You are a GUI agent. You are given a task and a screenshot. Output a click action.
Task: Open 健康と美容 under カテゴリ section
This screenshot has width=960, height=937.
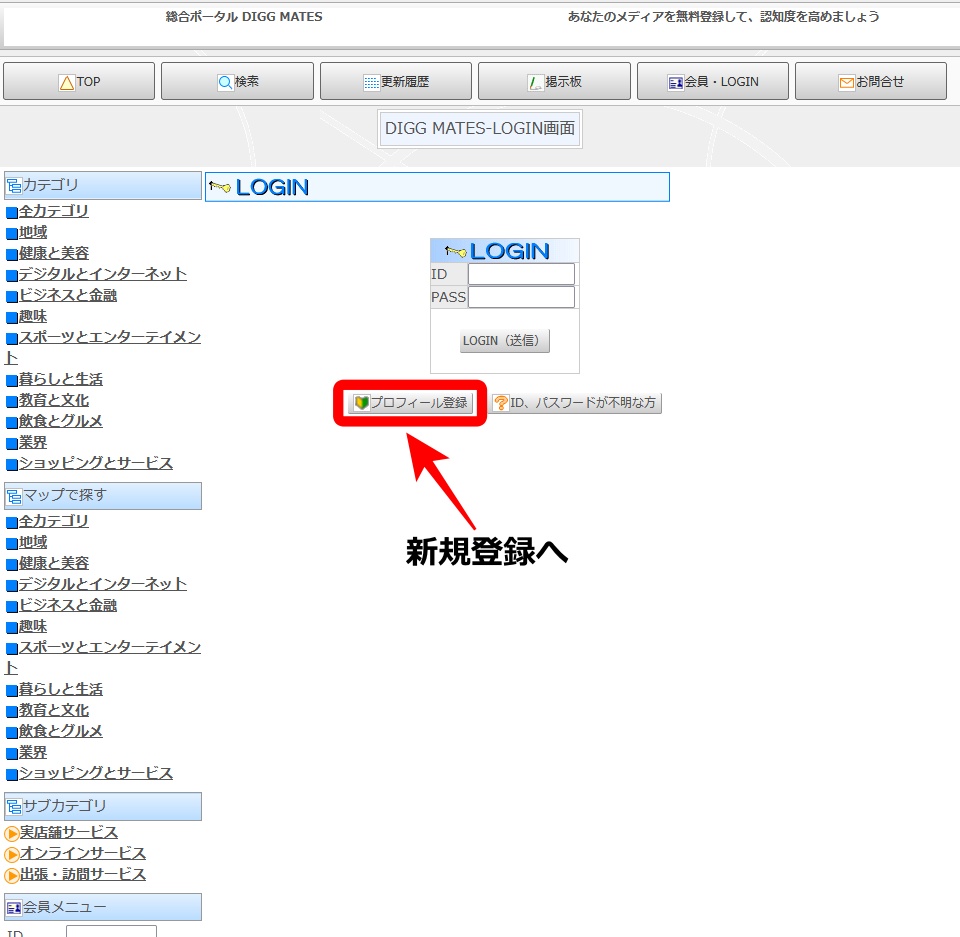click(x=53, y=253)
